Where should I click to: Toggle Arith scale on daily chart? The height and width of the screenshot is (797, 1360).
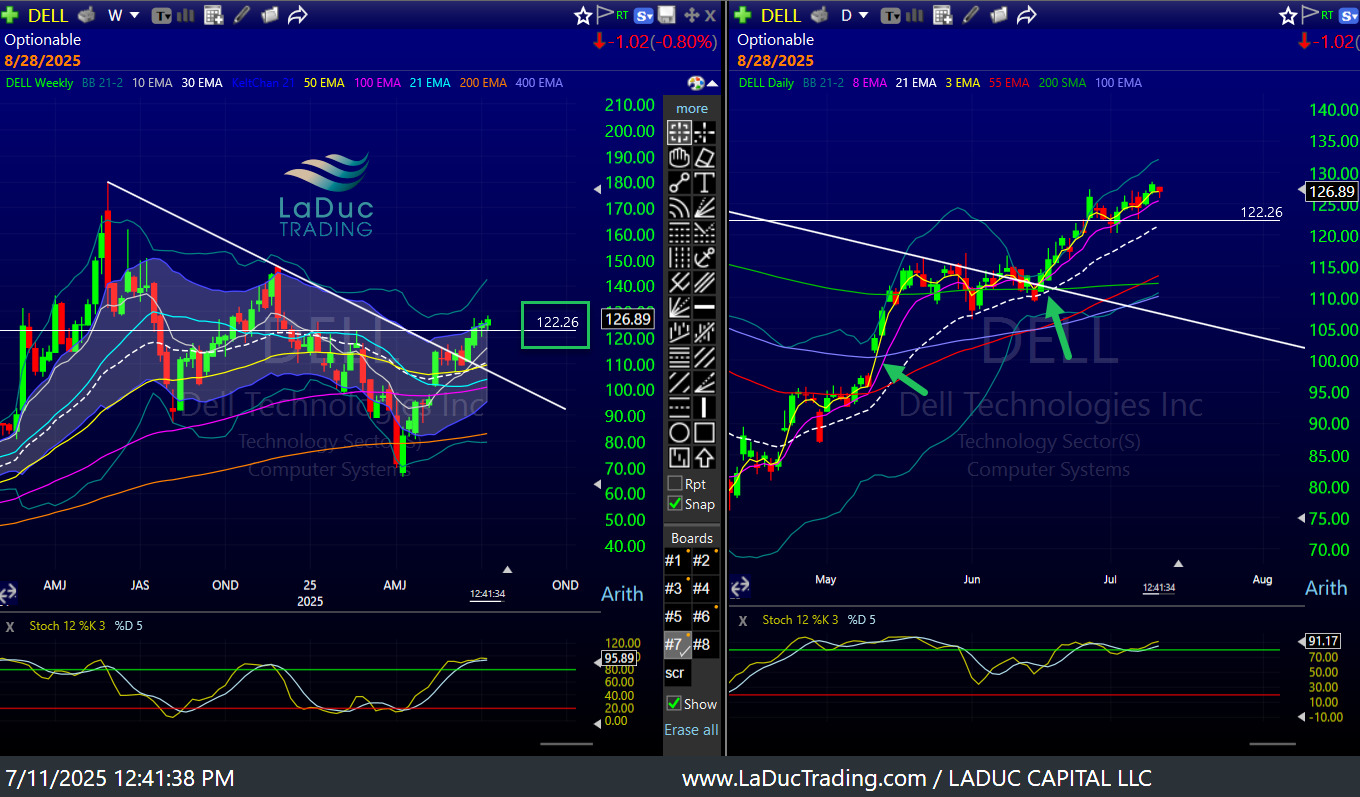coord(1326,588)
